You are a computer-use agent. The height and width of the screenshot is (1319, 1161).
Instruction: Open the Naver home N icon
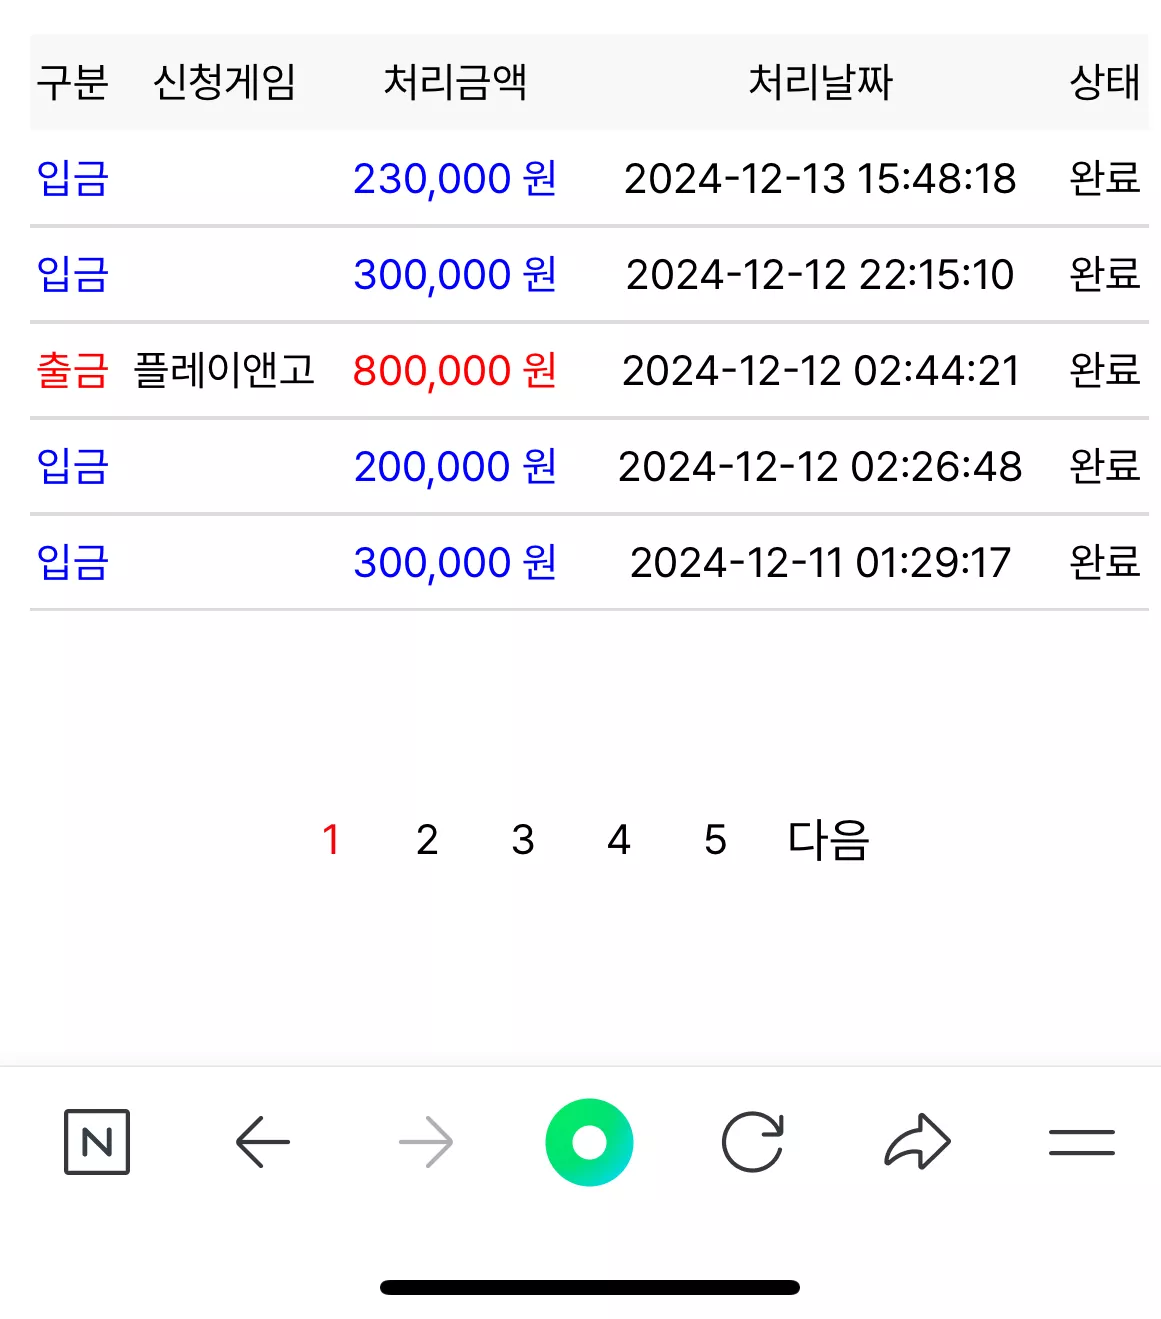click(97, 1141)
